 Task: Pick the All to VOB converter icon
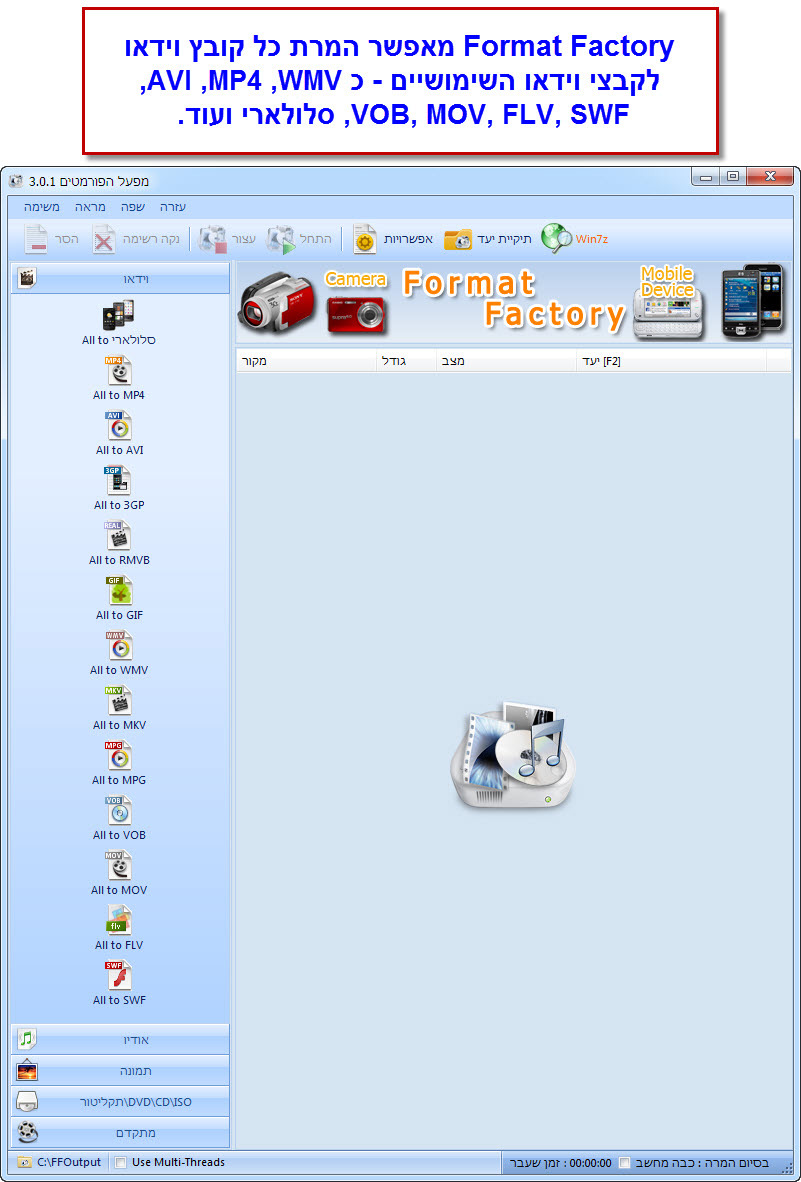coord(118,810)
